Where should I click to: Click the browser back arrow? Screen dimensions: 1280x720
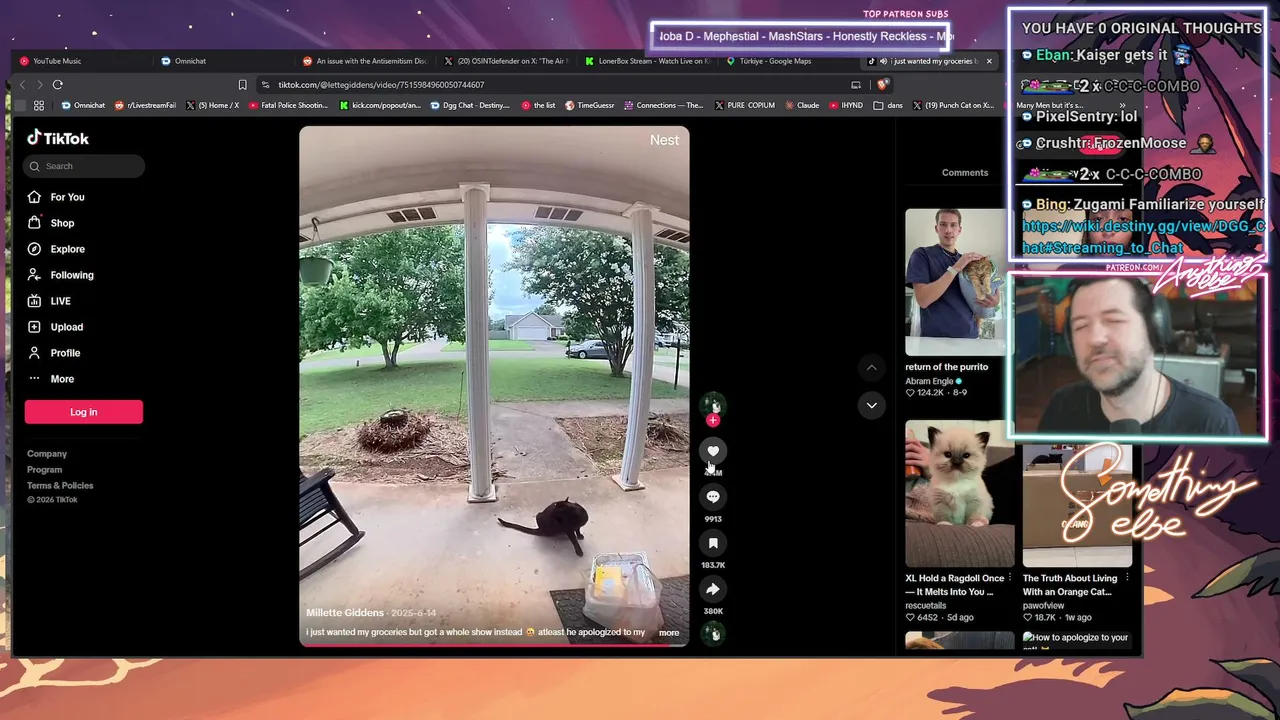pyautogui.click(x=23, y=85)
